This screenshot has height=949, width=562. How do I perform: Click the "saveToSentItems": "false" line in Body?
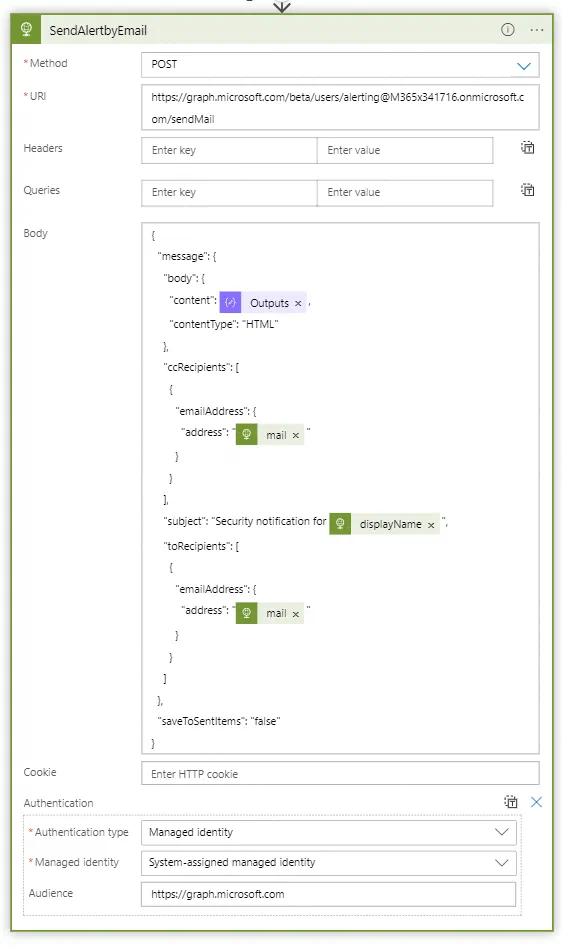(218, 721)
